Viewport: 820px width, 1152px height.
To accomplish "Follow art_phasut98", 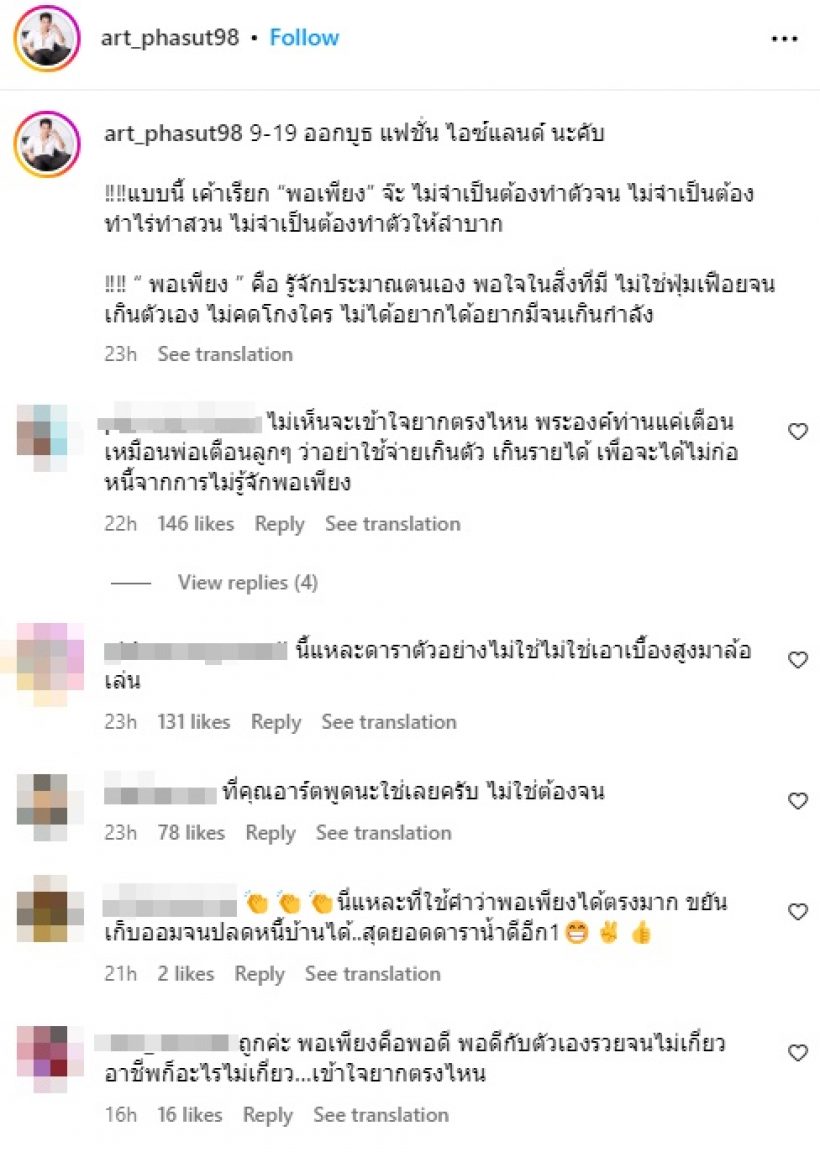I will (x=304, y=37).
